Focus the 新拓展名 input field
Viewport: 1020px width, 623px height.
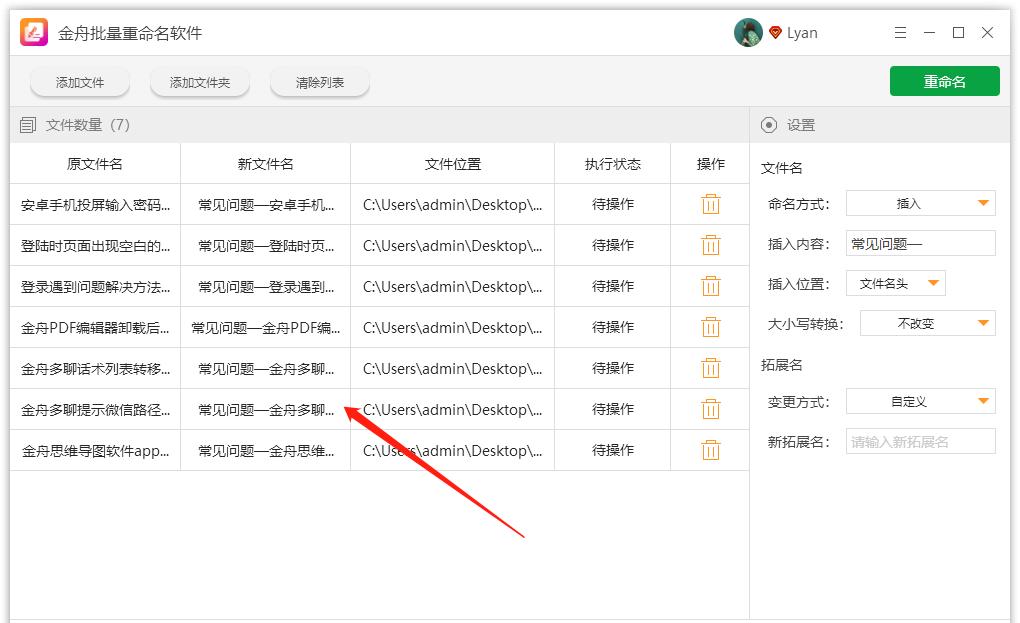920,442
